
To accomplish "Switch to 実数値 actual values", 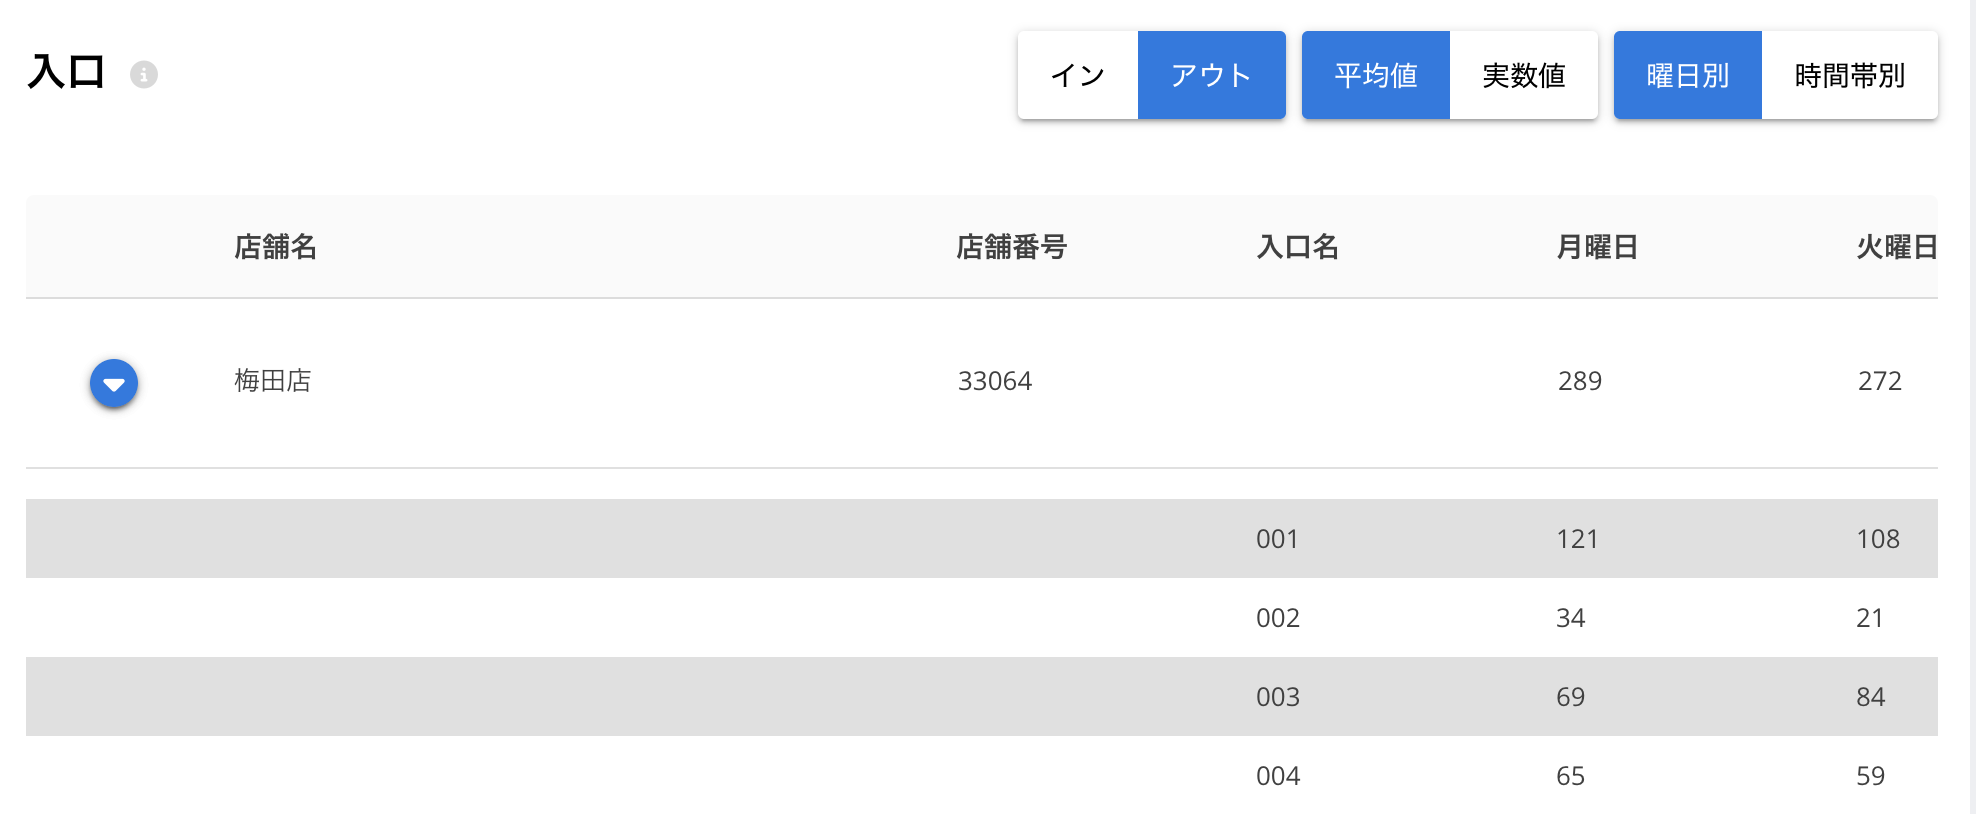I will coord(1524,75).
